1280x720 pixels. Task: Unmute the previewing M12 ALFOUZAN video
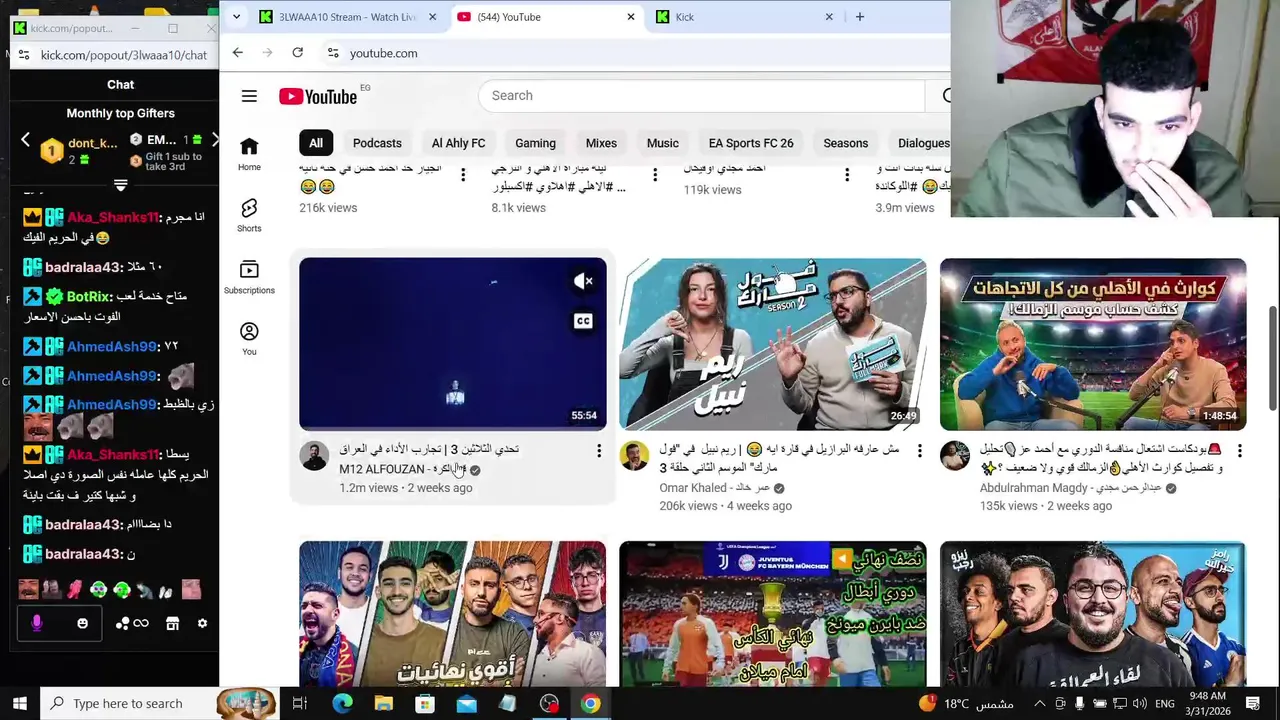(584, 282)
